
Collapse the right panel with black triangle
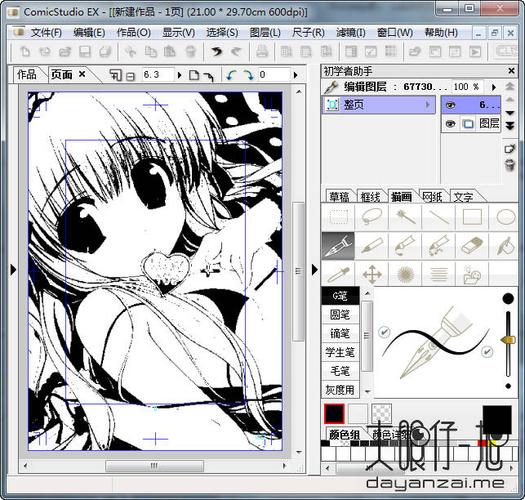pos(314,270)
